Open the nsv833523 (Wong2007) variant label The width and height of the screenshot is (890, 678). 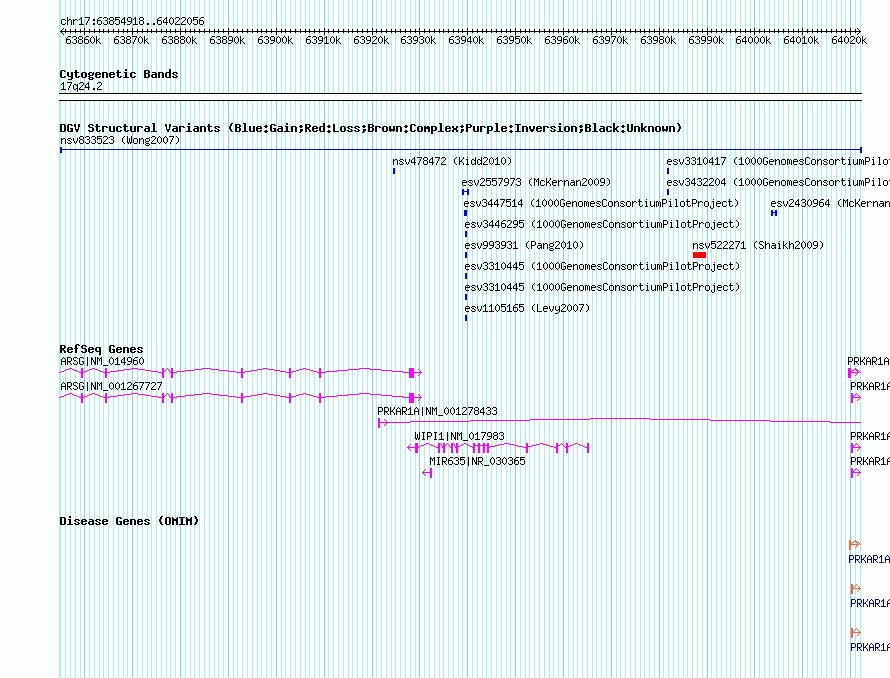coord(120,140)
